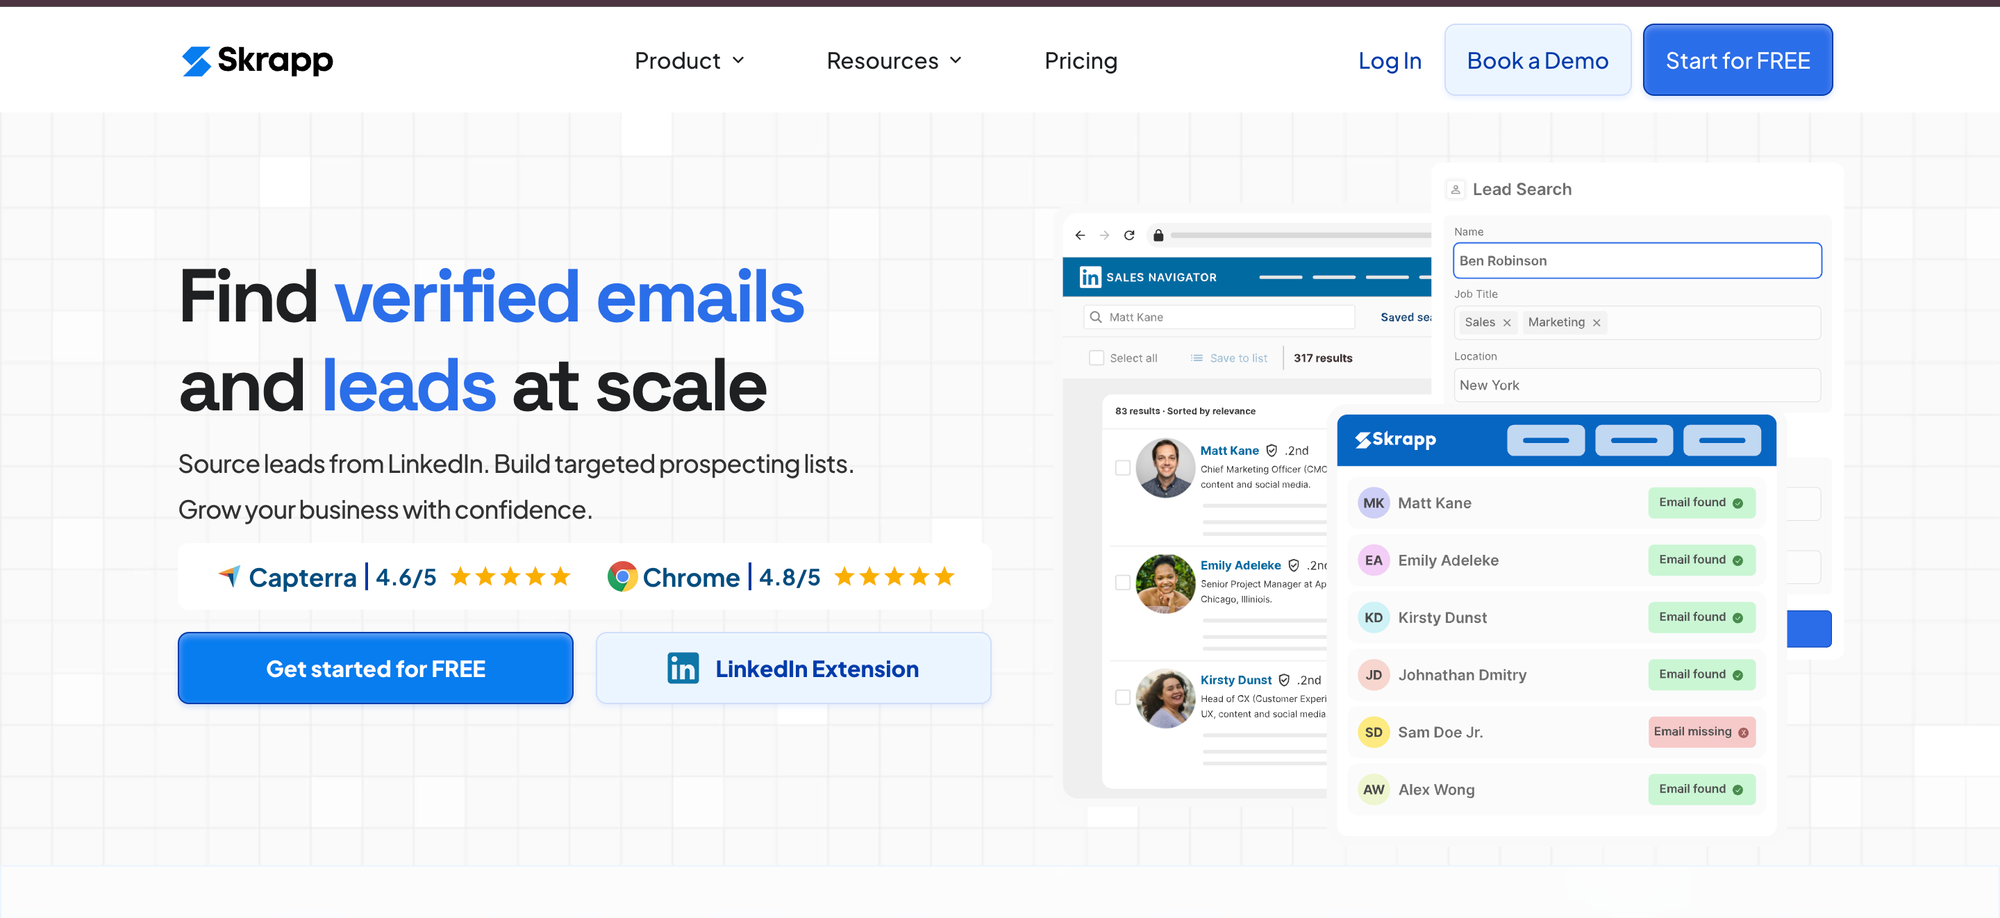The height and width of the screenshot is (918, 2000).
Task: Click the Sales Navigator LinkedIn icon
Action: (x=1089, y=277)
